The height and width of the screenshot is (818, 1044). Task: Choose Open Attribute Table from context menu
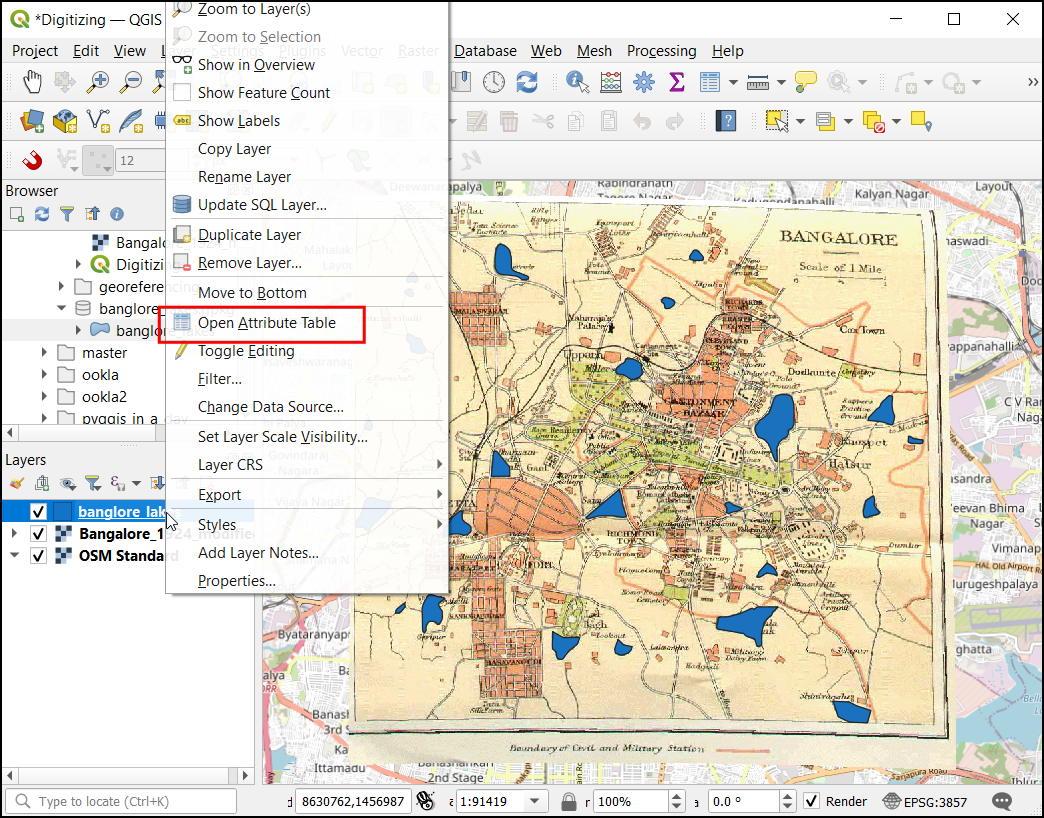pos(267,323)
